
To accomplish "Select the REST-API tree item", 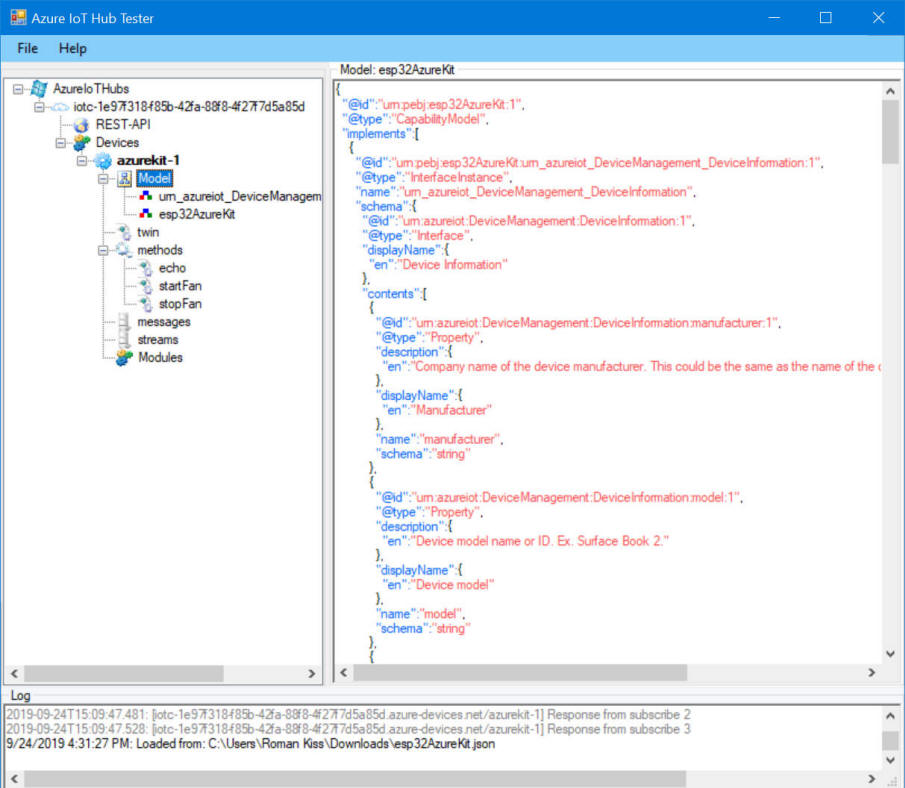I will click(x=123, y=125).
